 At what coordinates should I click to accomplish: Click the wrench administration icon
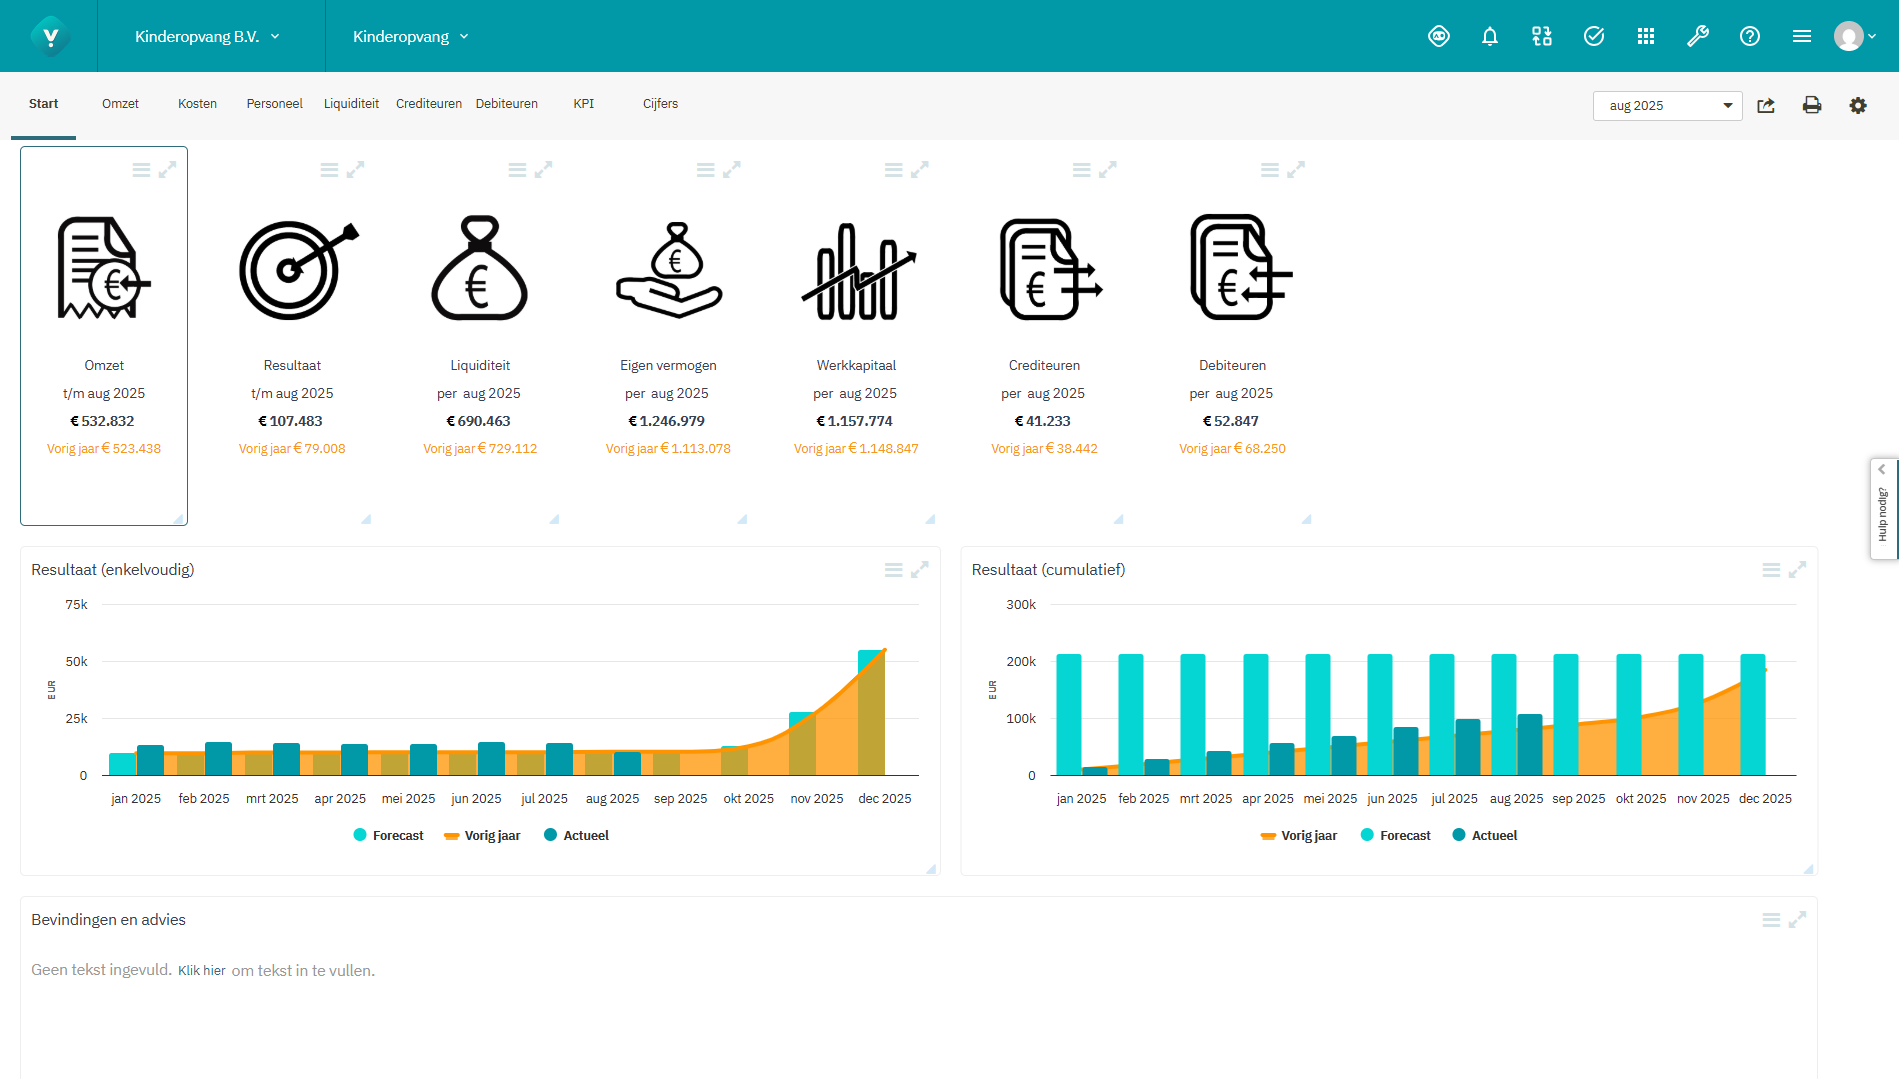[1699, 36]
